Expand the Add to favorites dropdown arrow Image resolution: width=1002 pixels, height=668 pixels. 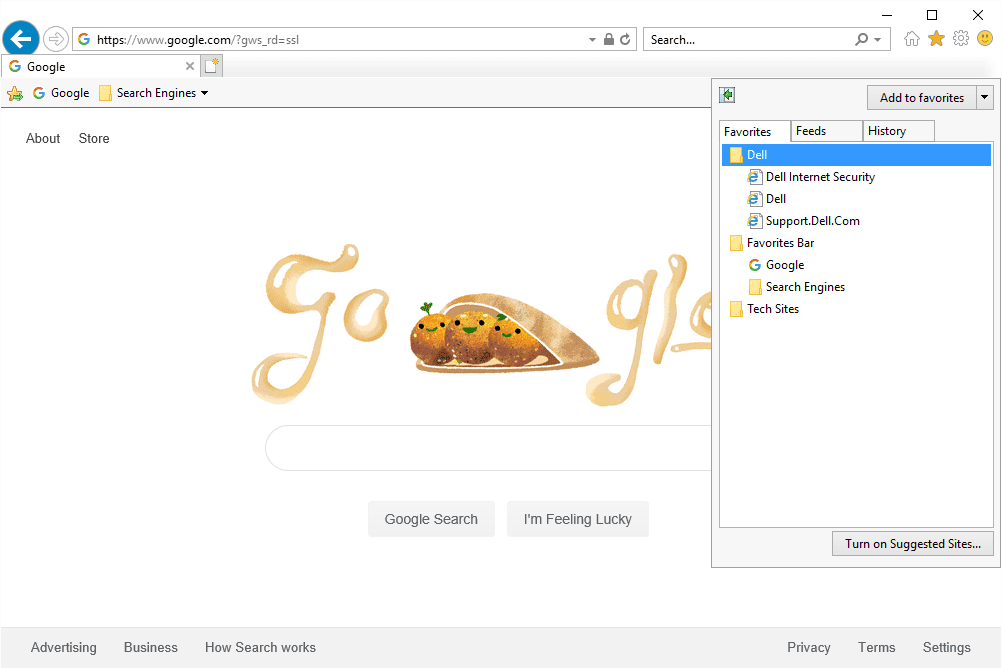[985, 98]
